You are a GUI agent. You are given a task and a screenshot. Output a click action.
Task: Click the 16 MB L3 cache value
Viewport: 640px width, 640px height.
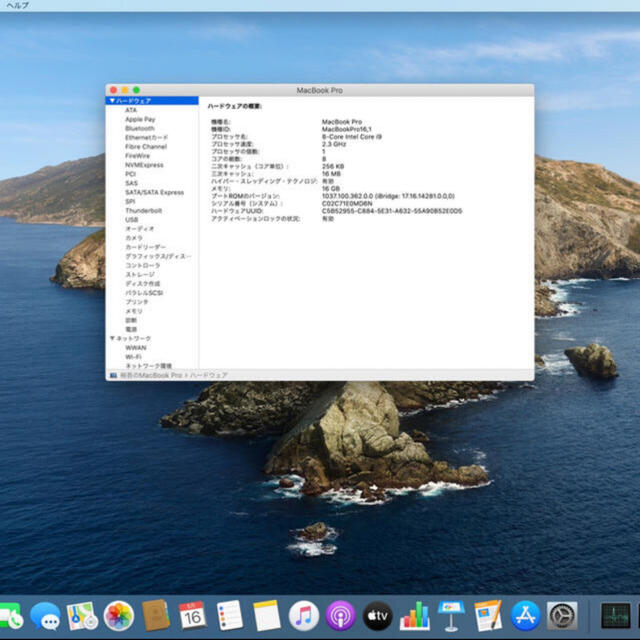tap(331, 174)
